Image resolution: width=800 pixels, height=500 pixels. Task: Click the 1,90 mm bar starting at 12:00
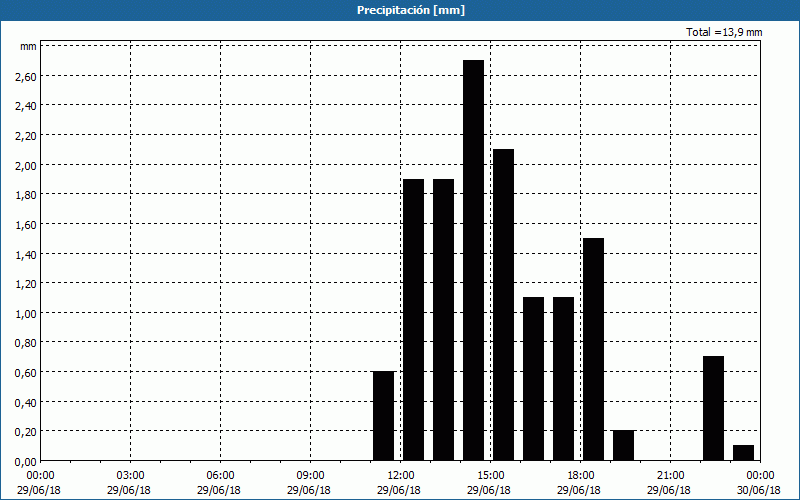[x=414, y=319]
